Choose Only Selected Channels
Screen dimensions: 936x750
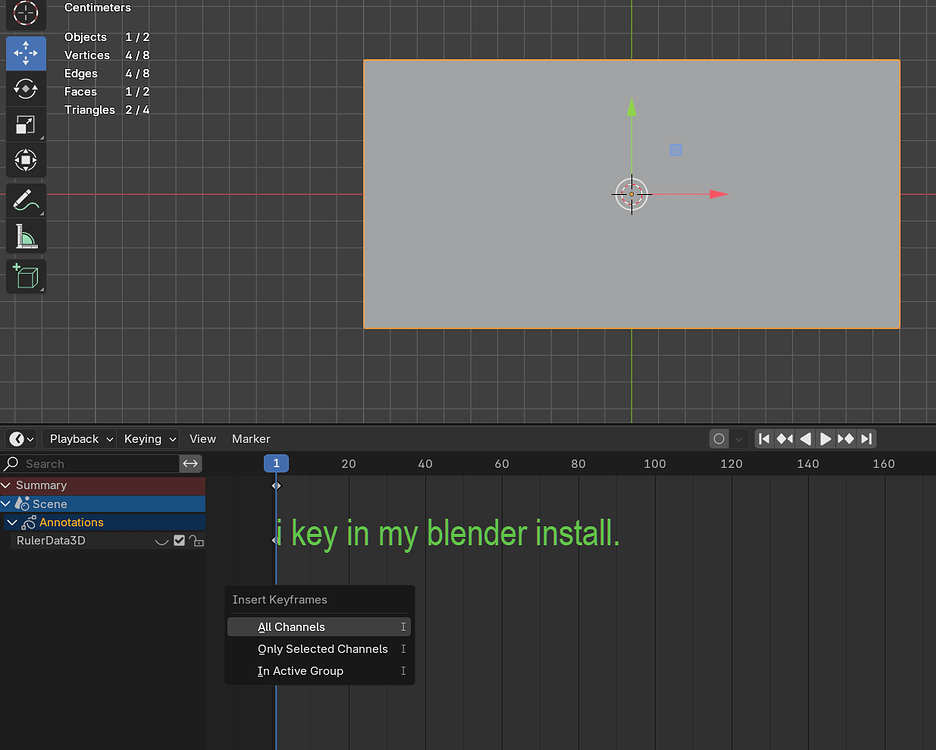click(x=319, y=649)
